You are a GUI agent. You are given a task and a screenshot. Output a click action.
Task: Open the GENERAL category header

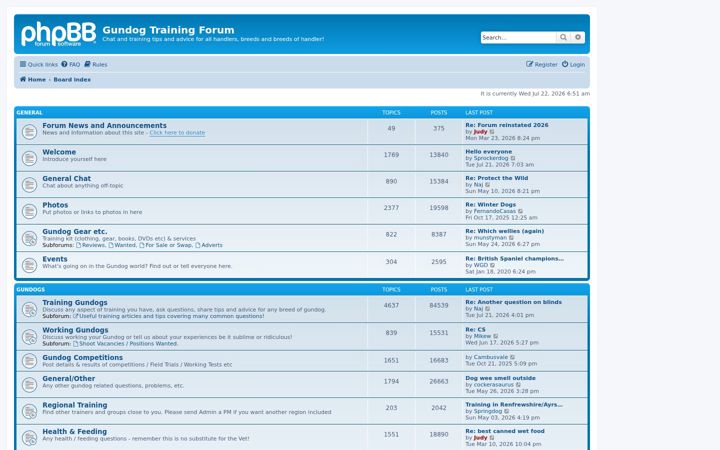tap(29, 112)
